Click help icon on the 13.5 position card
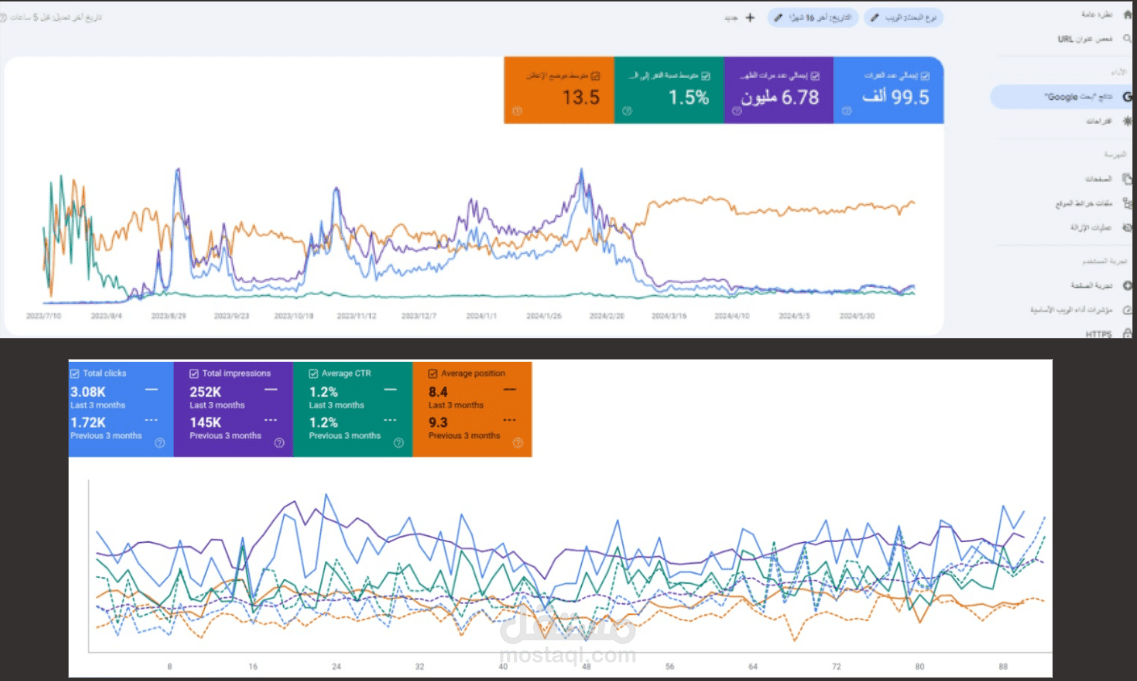This screenshot has width=1137, height=681. tap(517, 111)
